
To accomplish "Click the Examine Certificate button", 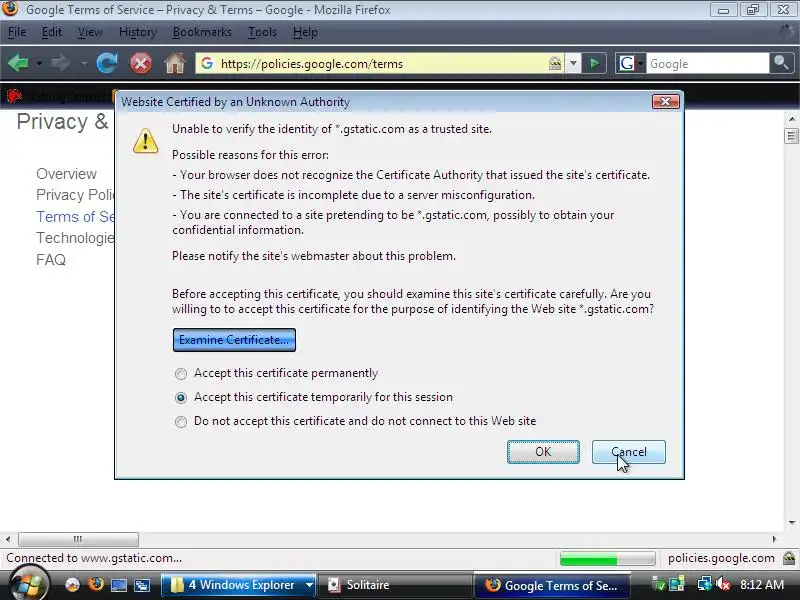I will [234, 340].
